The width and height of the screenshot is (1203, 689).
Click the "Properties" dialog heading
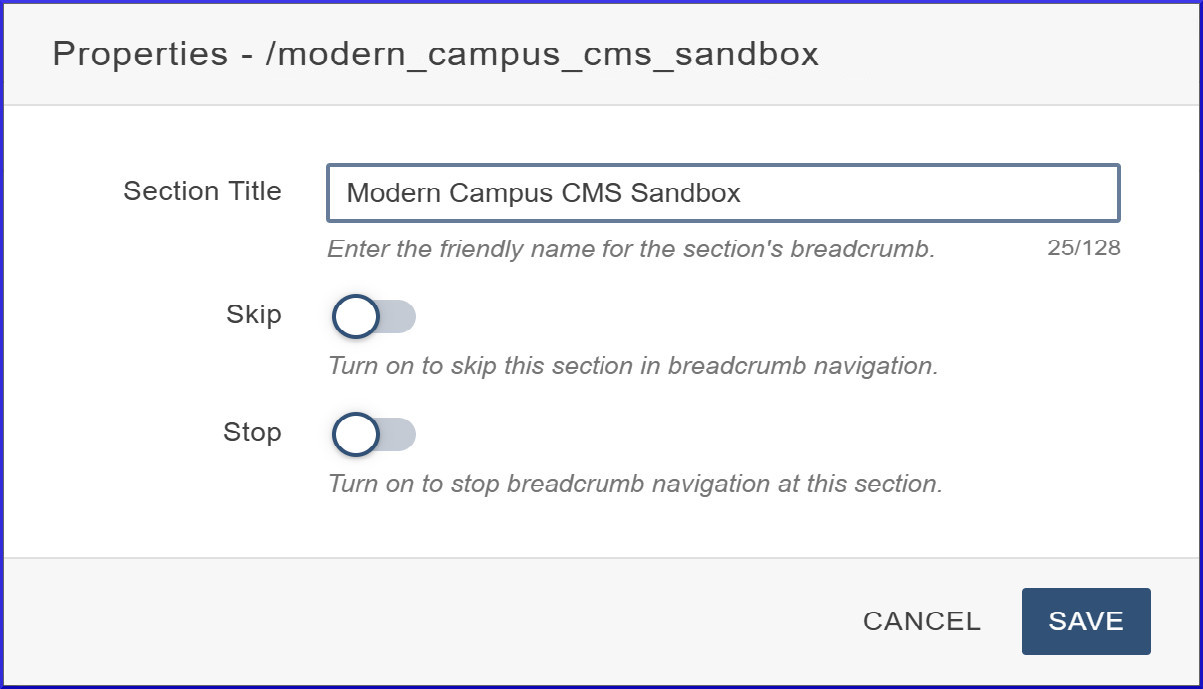(140, 54)
